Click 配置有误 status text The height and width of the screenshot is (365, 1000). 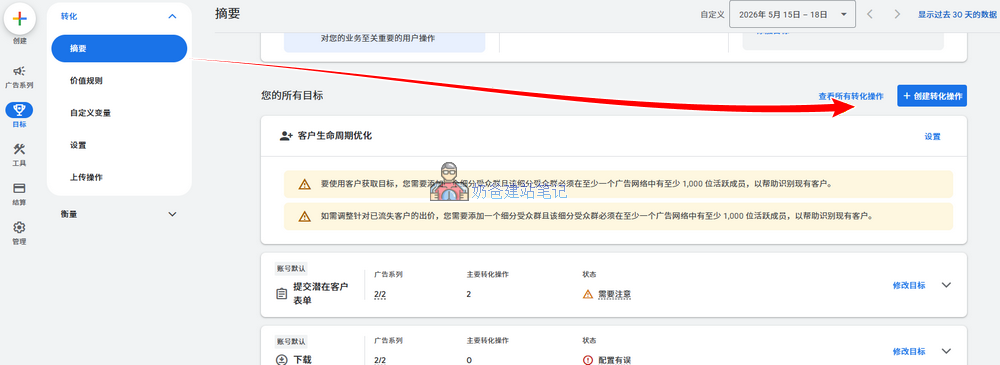coord(614,360)
